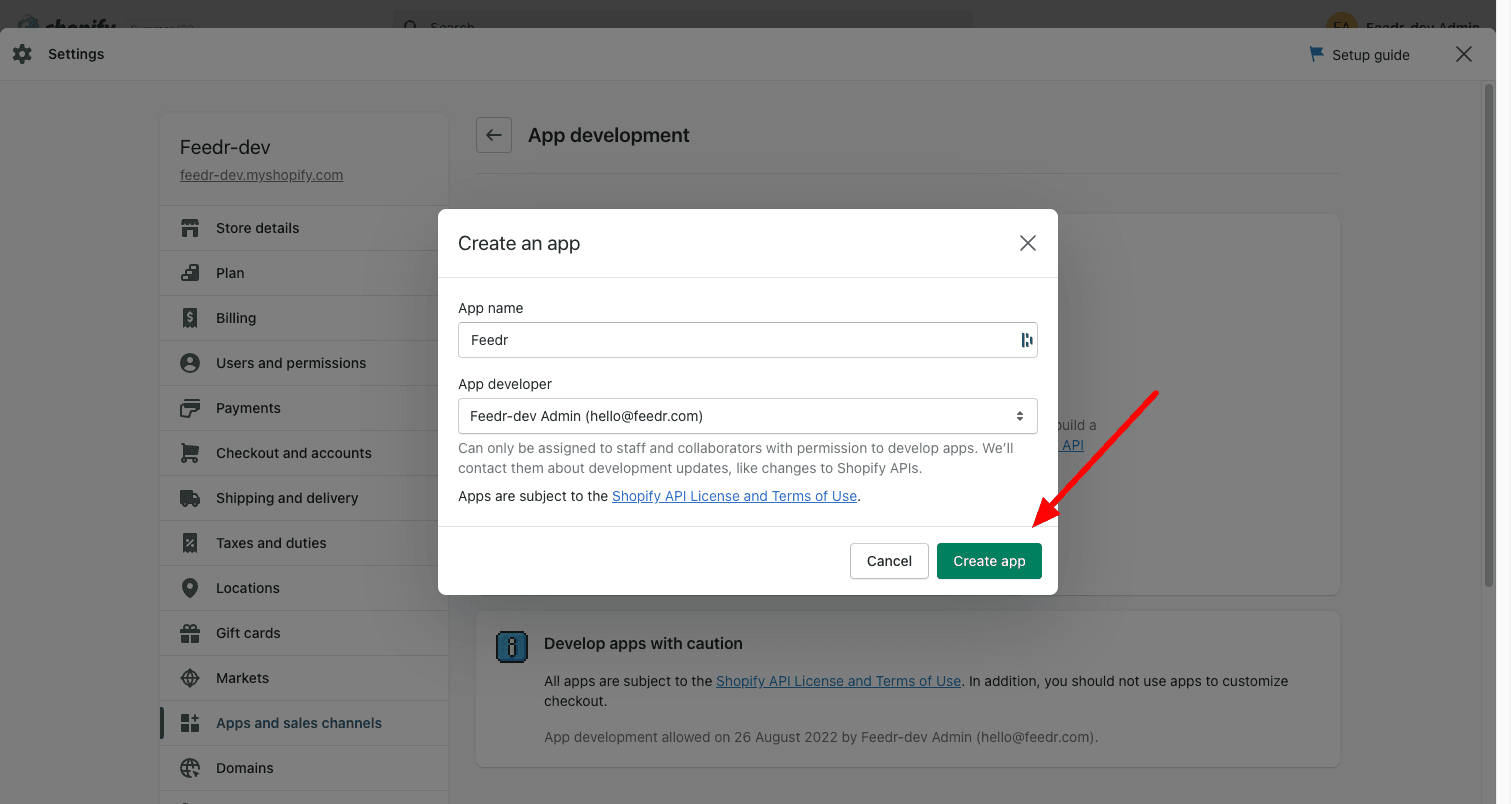
Task: Open Taxes and duties settings
Action: click(271, 543)
